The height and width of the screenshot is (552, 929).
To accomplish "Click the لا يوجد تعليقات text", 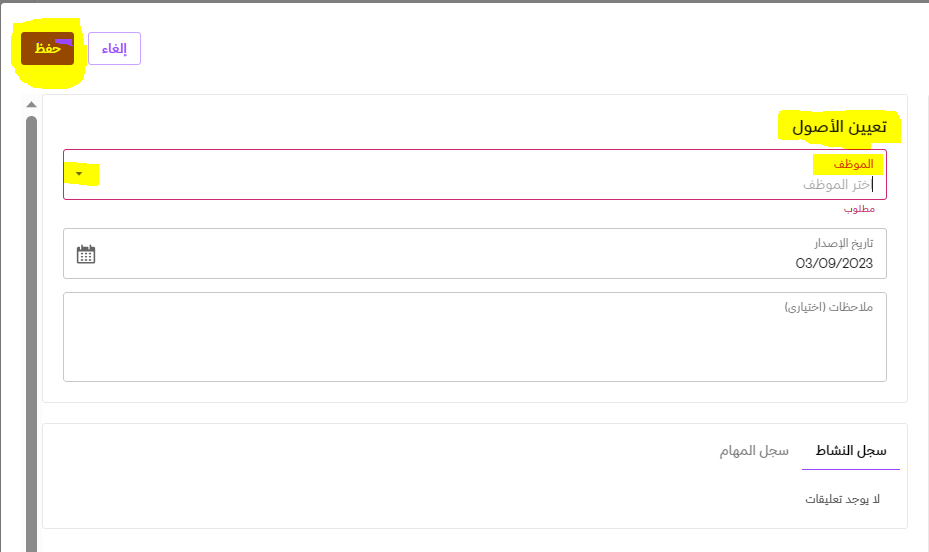I will click(842, 498).
